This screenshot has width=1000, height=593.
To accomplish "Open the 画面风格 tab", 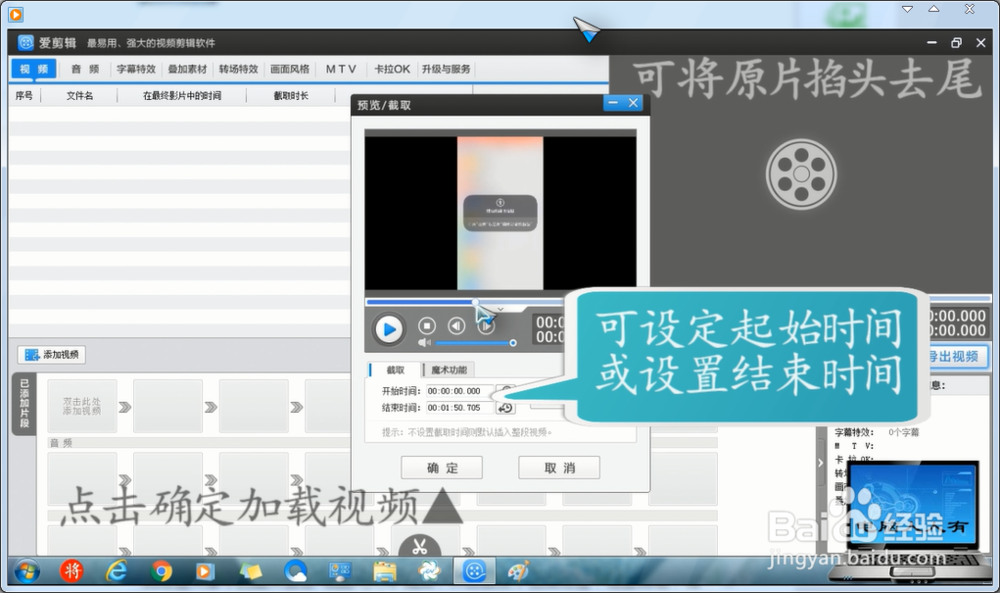I will point(289,69).
